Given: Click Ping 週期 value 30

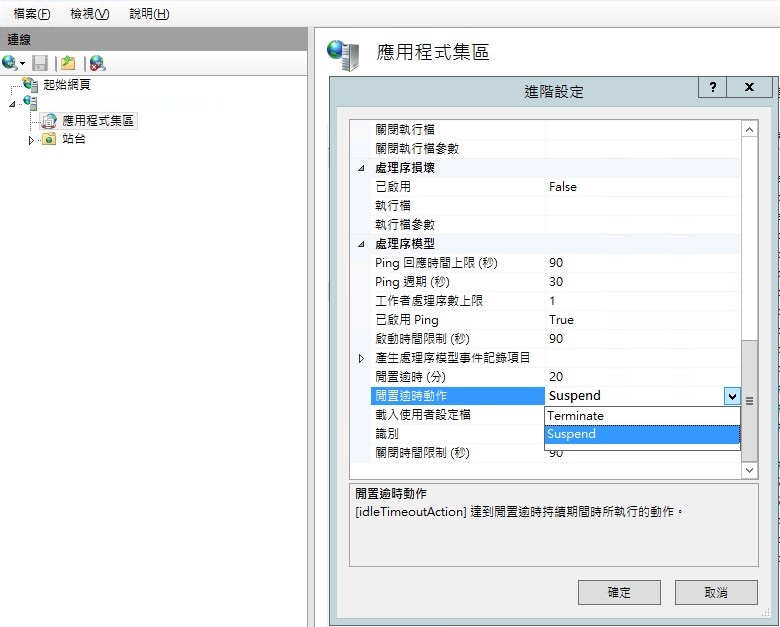Looking at the screenshot, I should click(643, 282).
